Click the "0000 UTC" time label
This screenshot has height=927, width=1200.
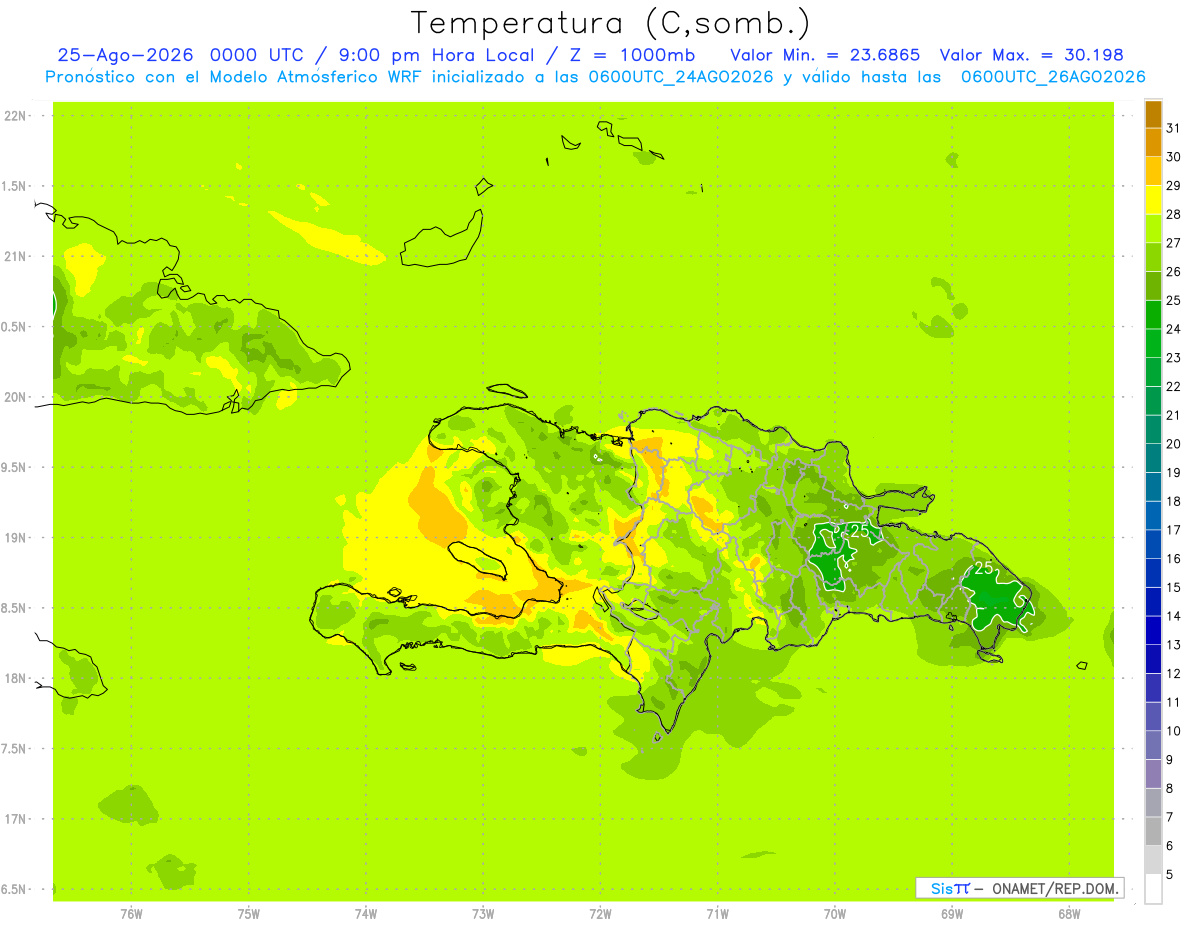tap(258, 55)
